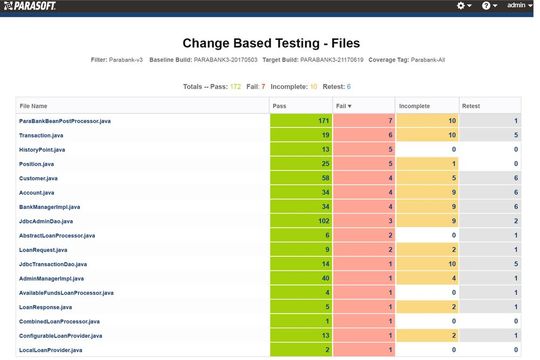Image resolution: width=540 pixels, height=360 pixels.
Task: Open AbstractLoanProcessor.java file link
Action: click(57, 236)
